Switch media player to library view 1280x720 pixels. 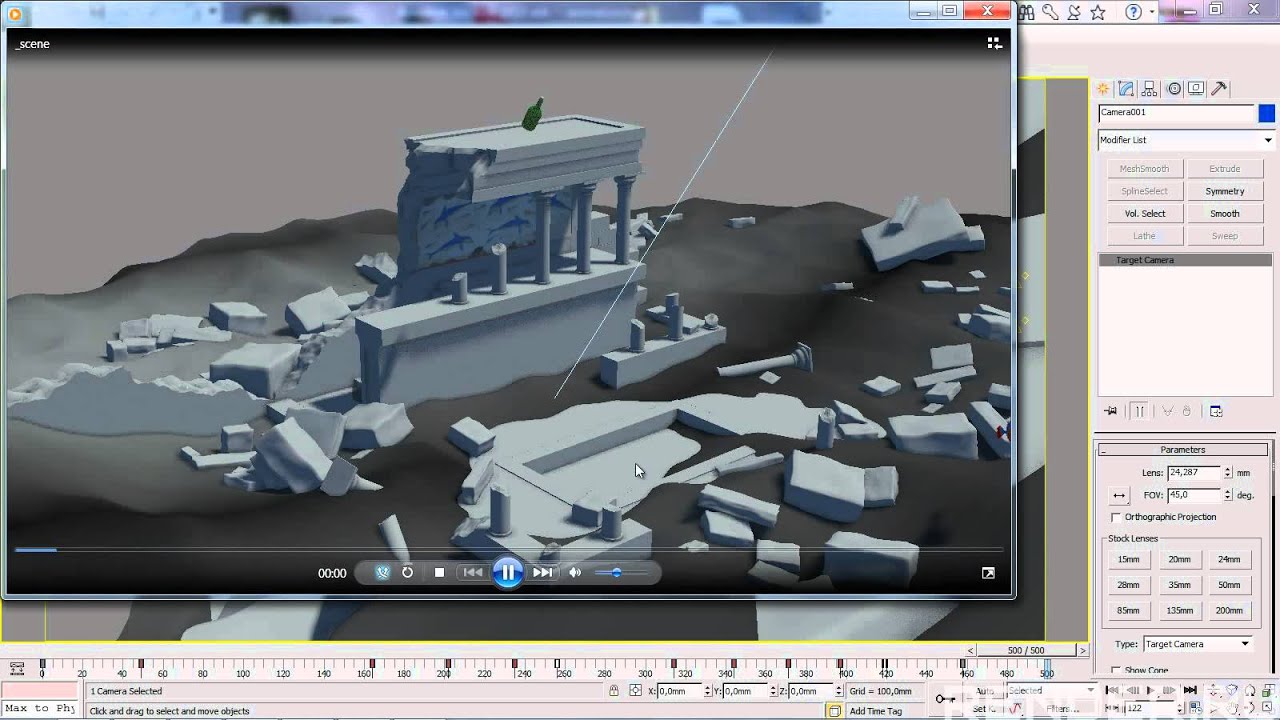(x=994, y=43)
